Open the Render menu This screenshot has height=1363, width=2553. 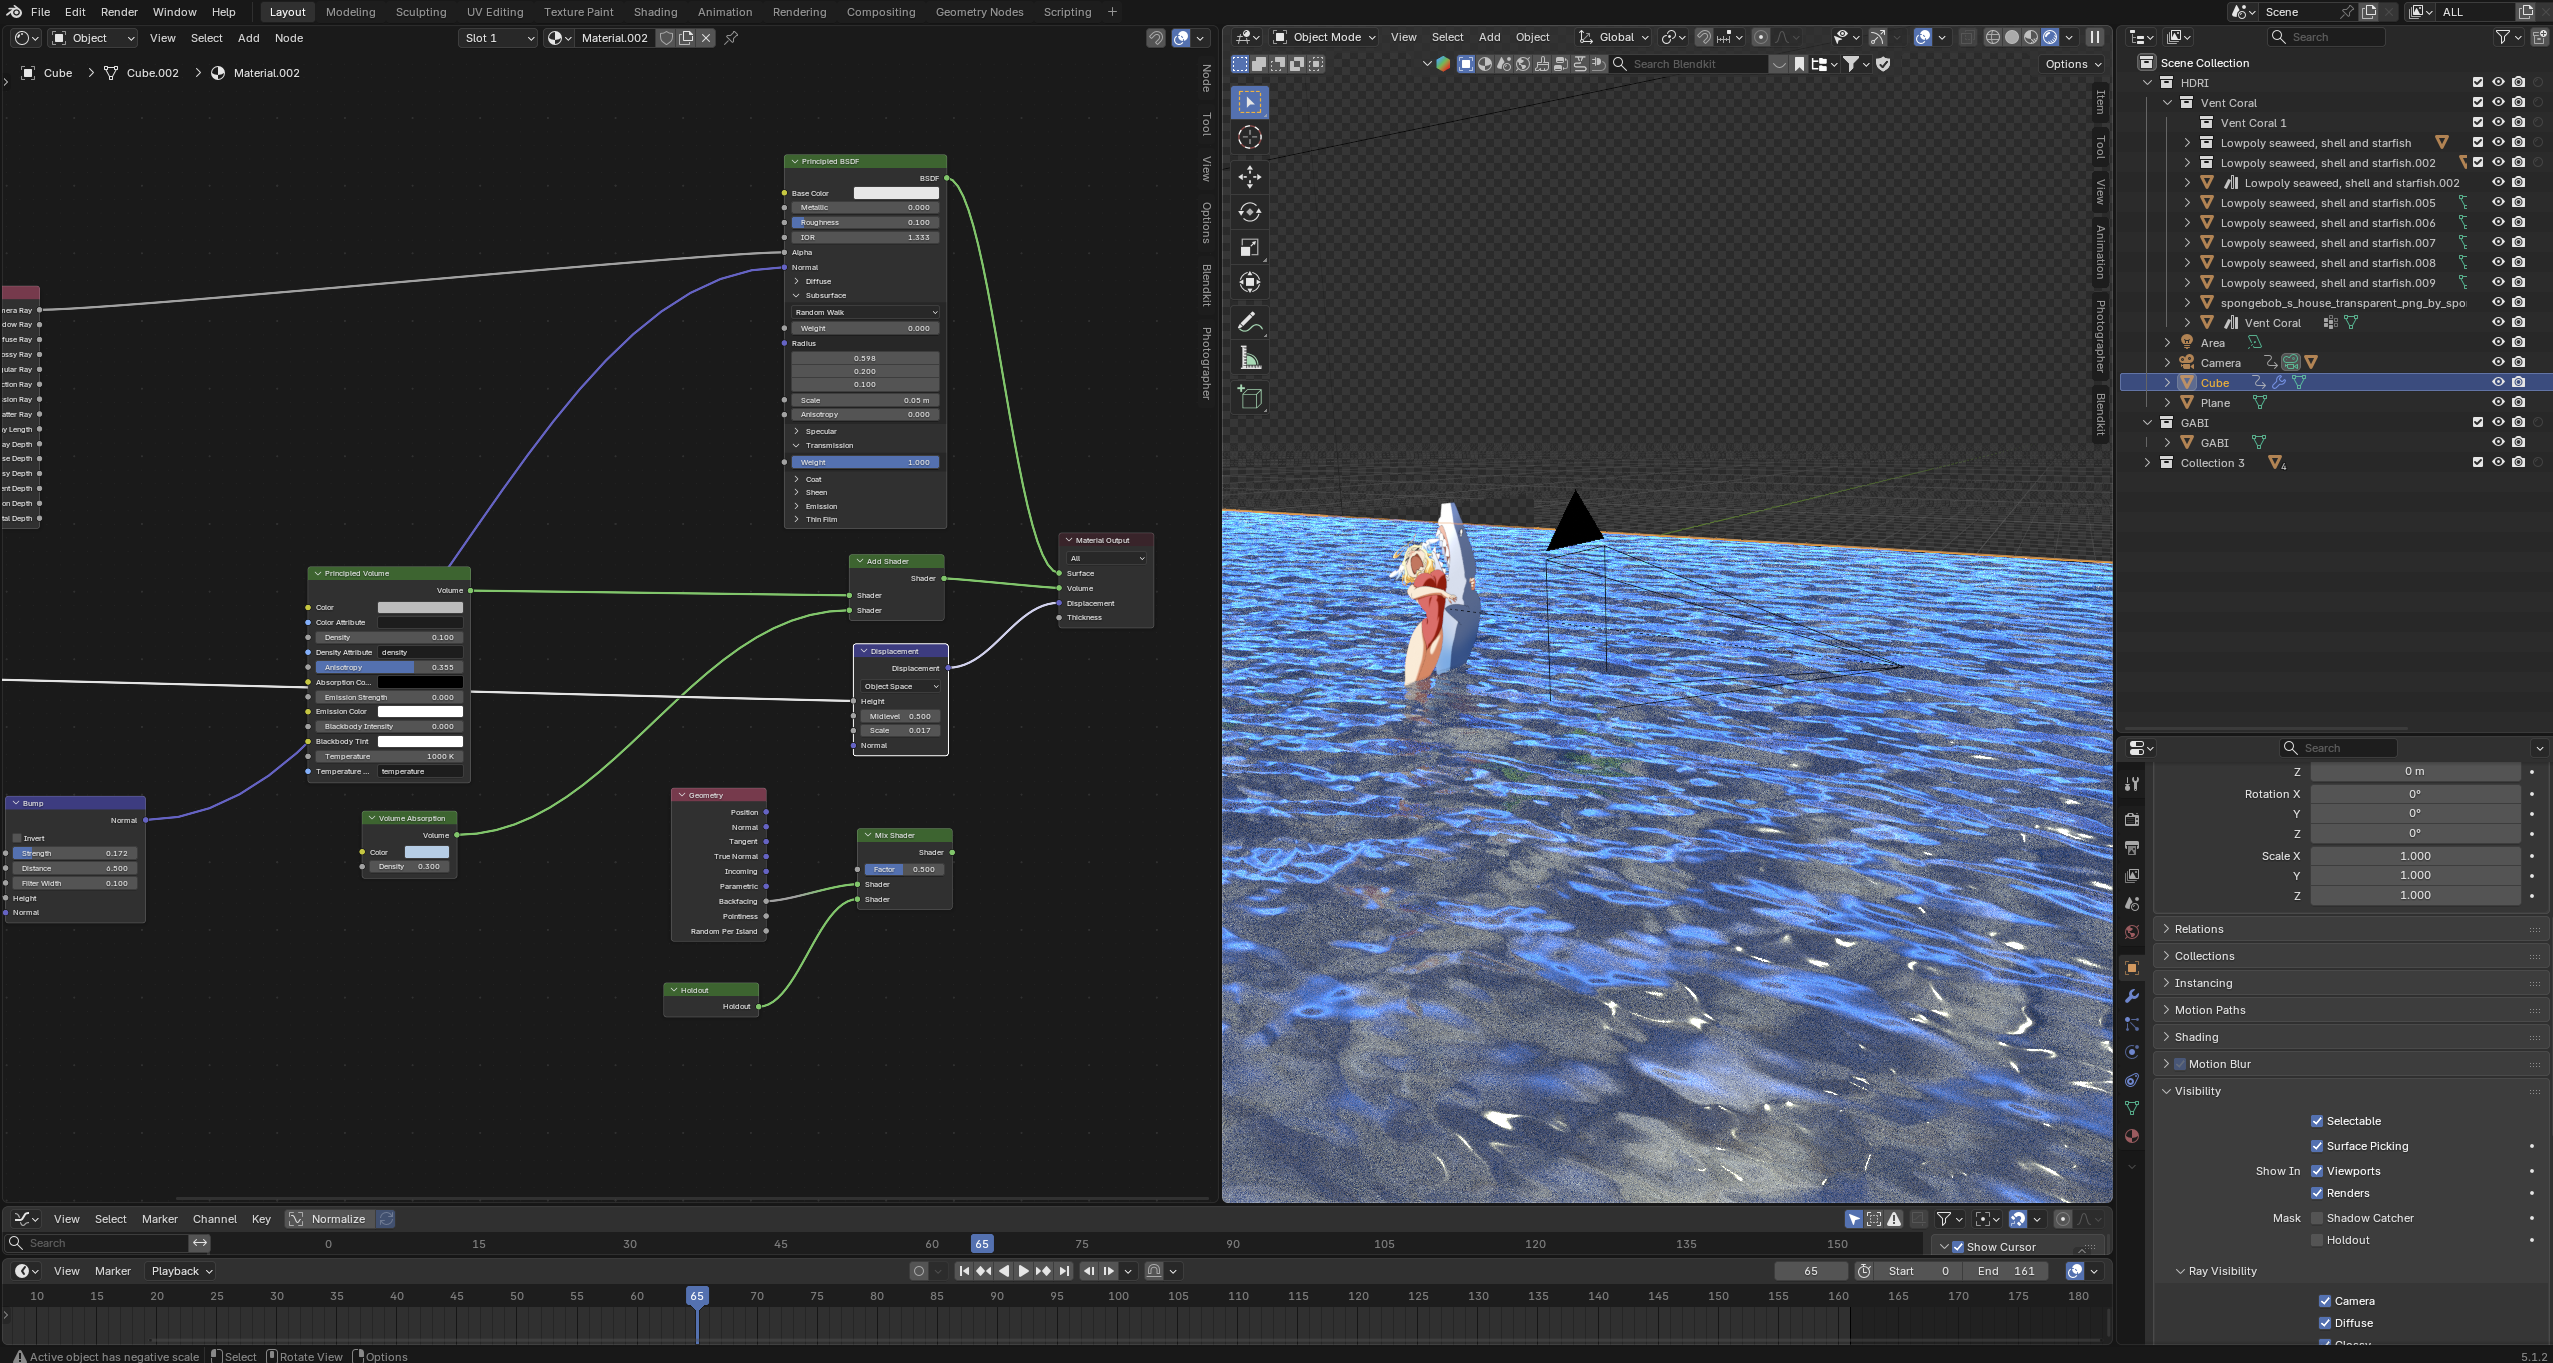(x=119, y=12)
